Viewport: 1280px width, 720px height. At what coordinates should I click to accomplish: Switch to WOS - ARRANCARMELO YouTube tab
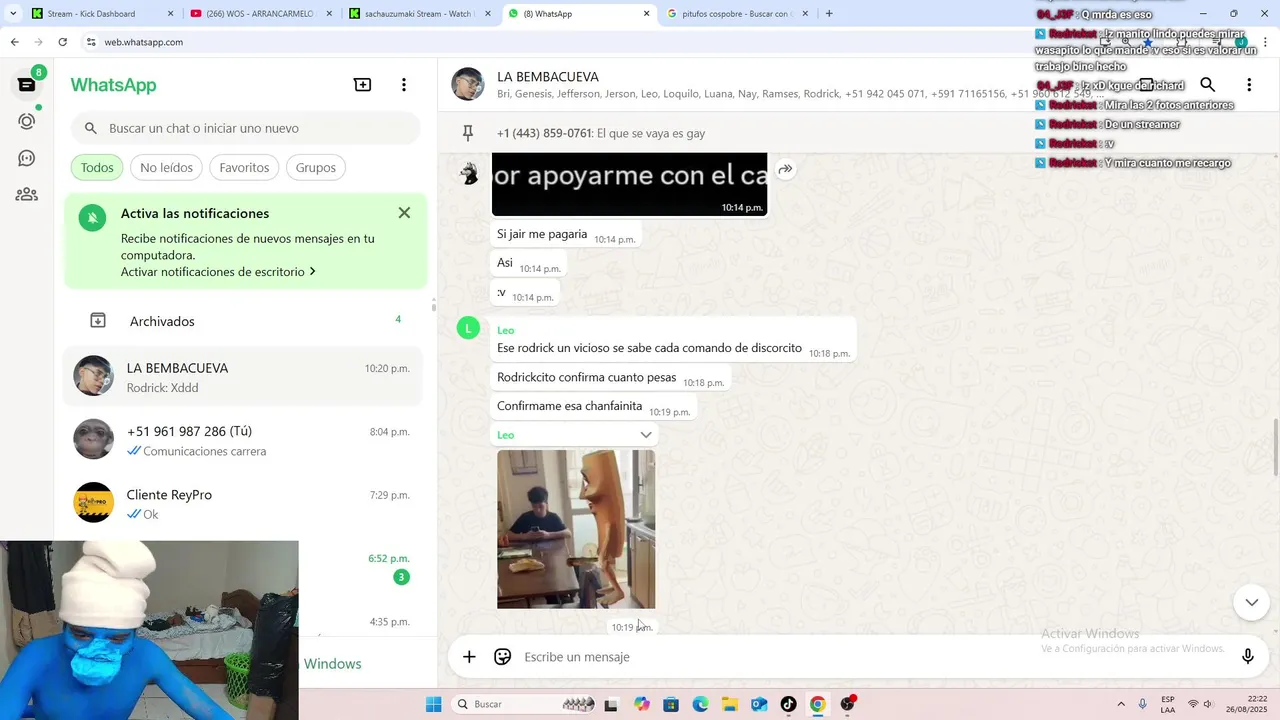[258, 14]
